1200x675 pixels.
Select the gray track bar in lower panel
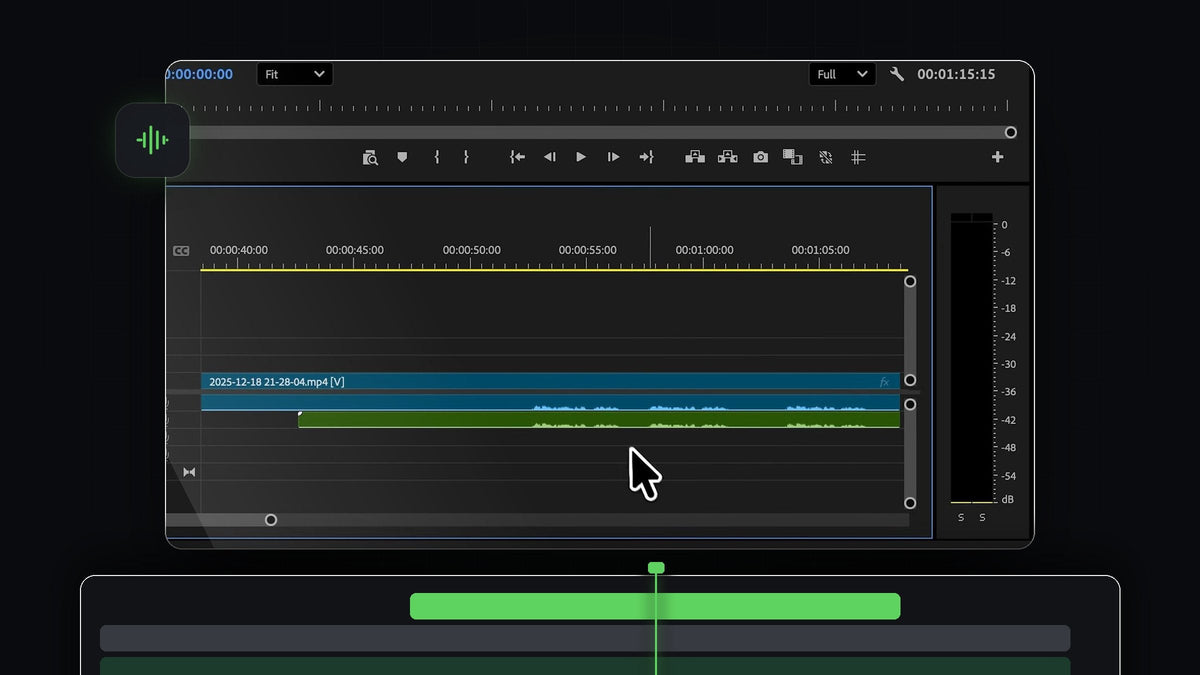click(585, 638)
